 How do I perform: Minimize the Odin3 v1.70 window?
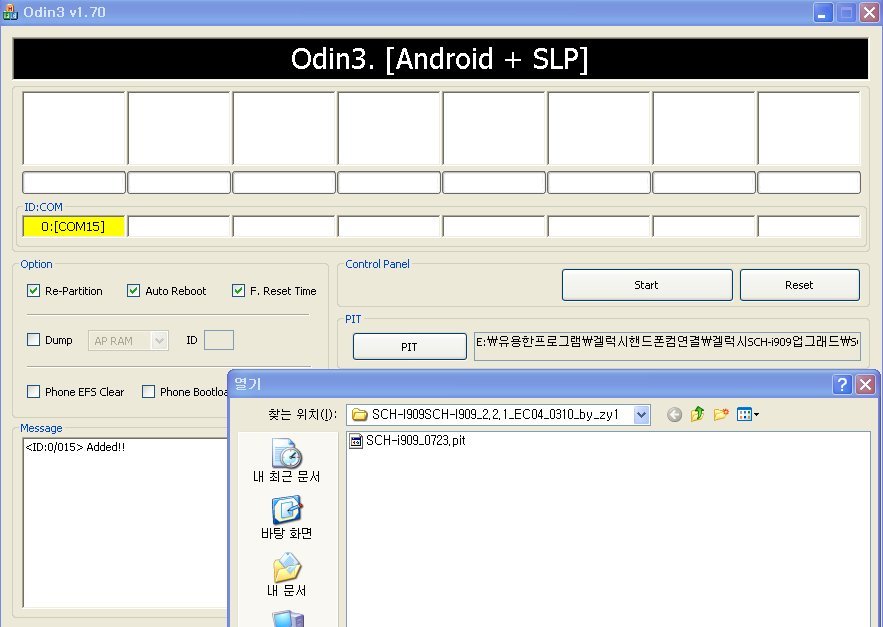pyautogui.click(x=823, y=12)
